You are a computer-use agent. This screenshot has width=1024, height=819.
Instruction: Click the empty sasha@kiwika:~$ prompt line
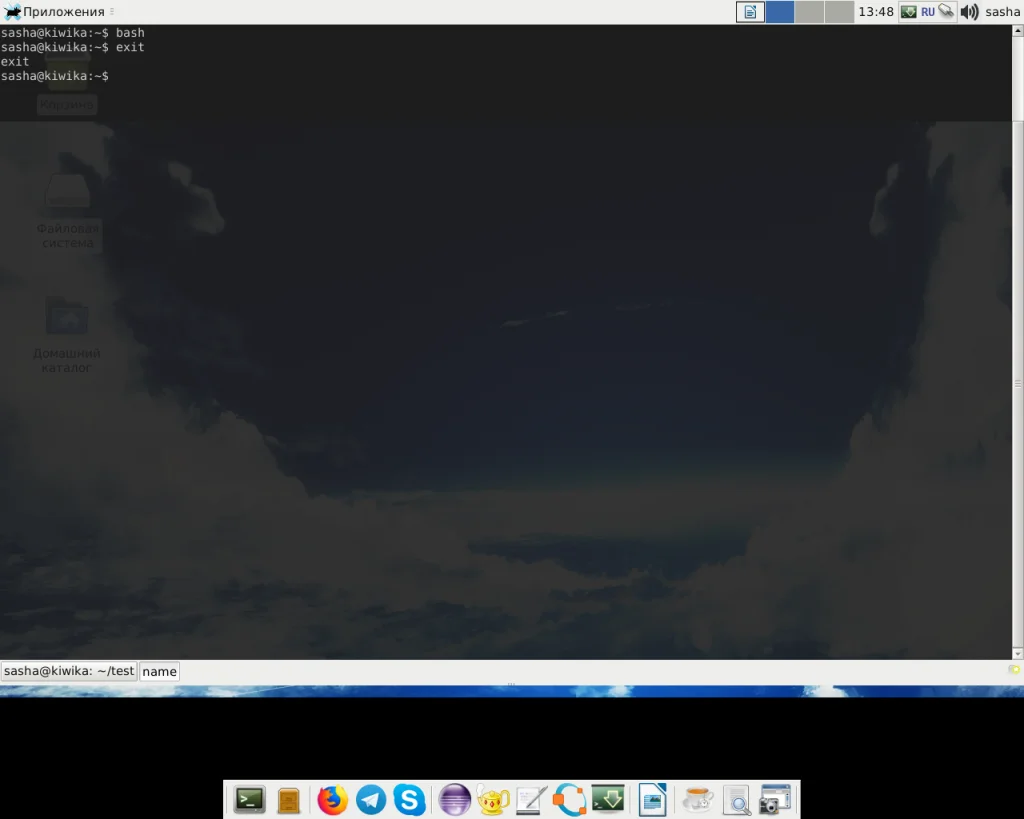coord(55,76)
